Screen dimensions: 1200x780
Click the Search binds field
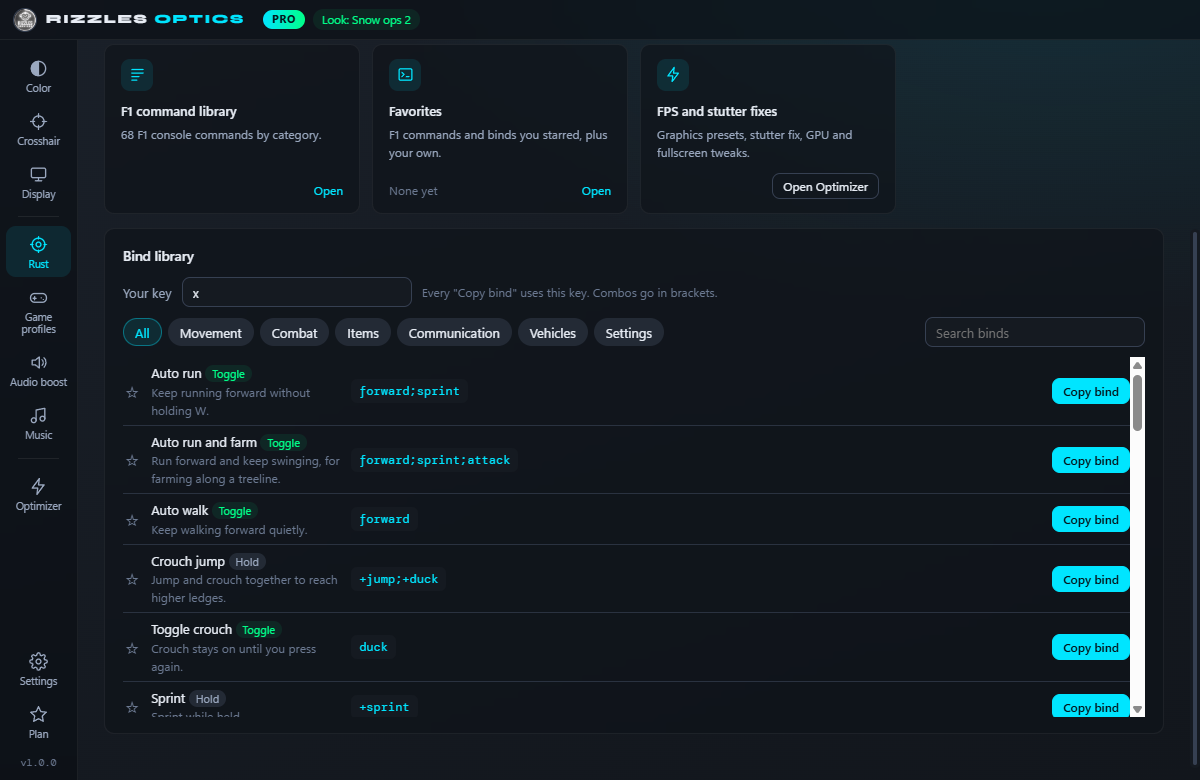[x=1035, y=333]
